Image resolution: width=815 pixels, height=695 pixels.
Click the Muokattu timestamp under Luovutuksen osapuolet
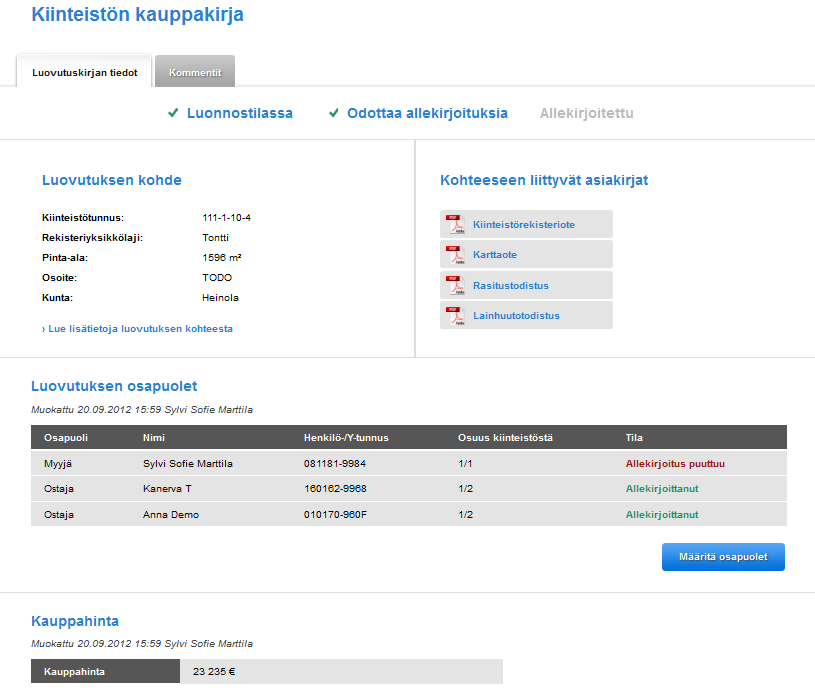142,410
